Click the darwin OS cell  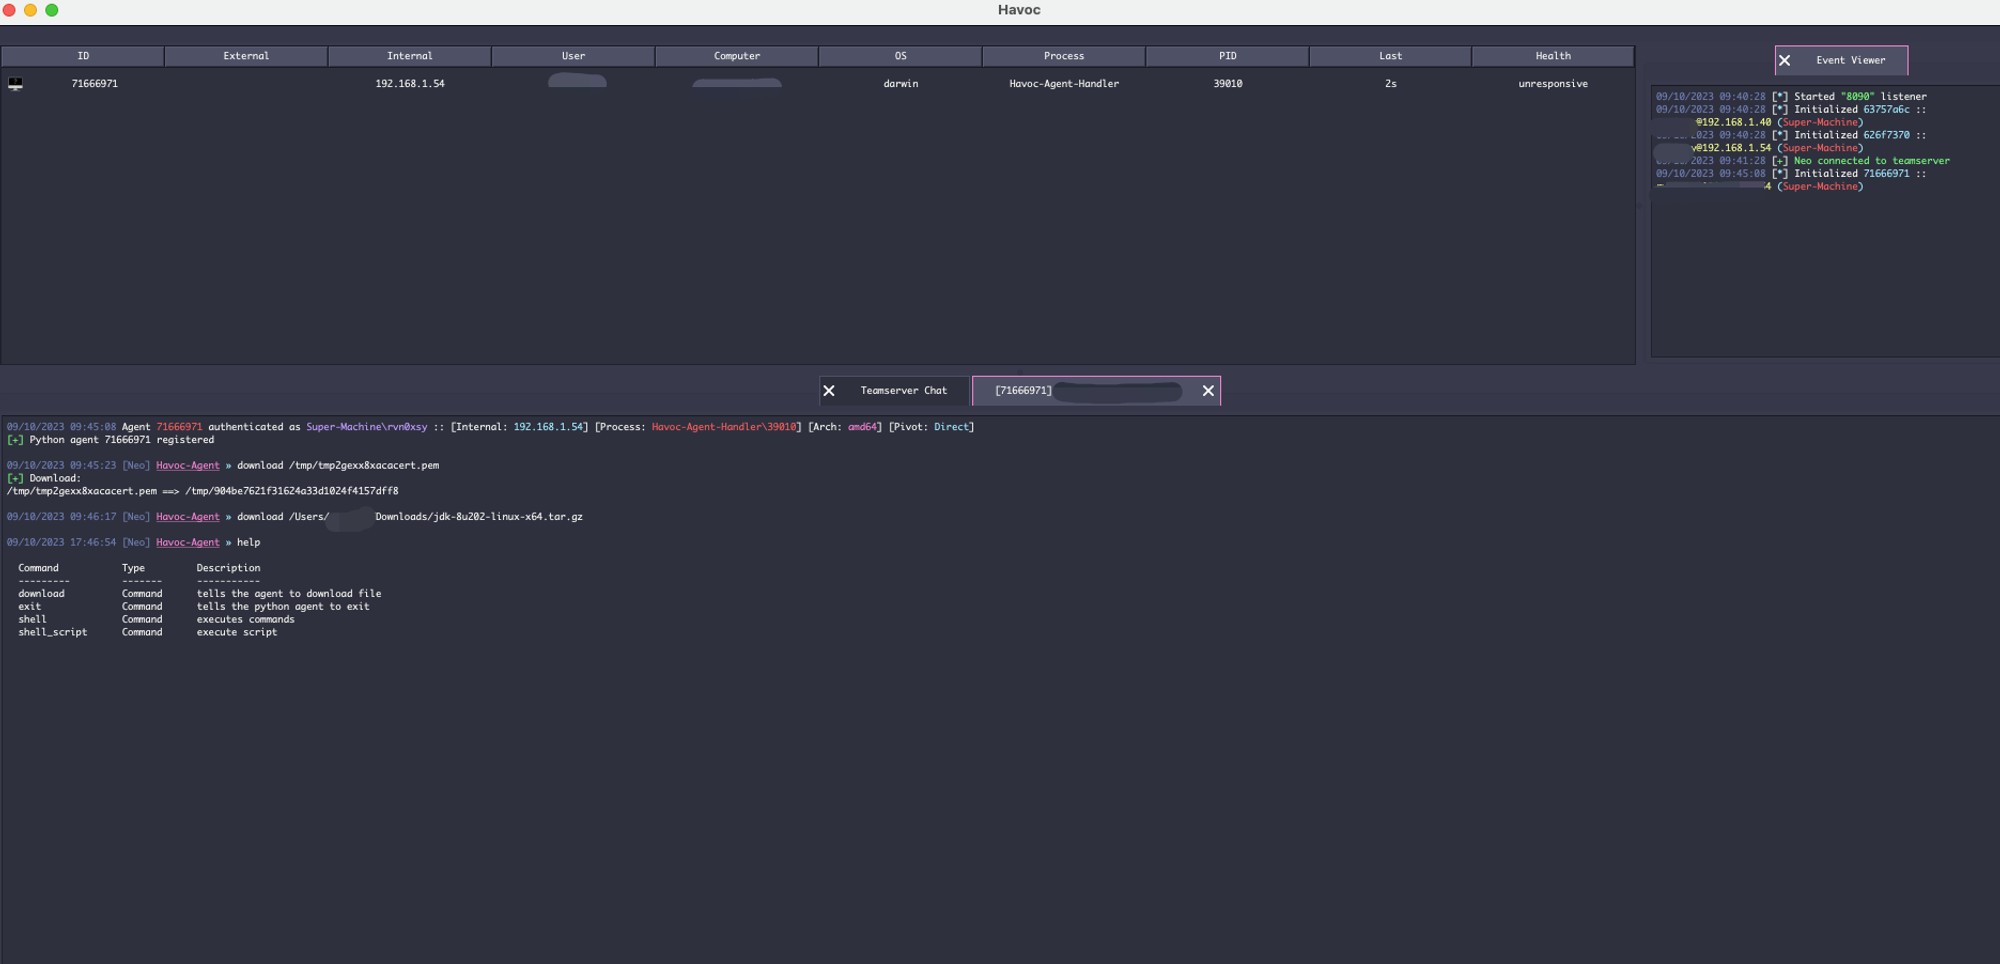901,84
